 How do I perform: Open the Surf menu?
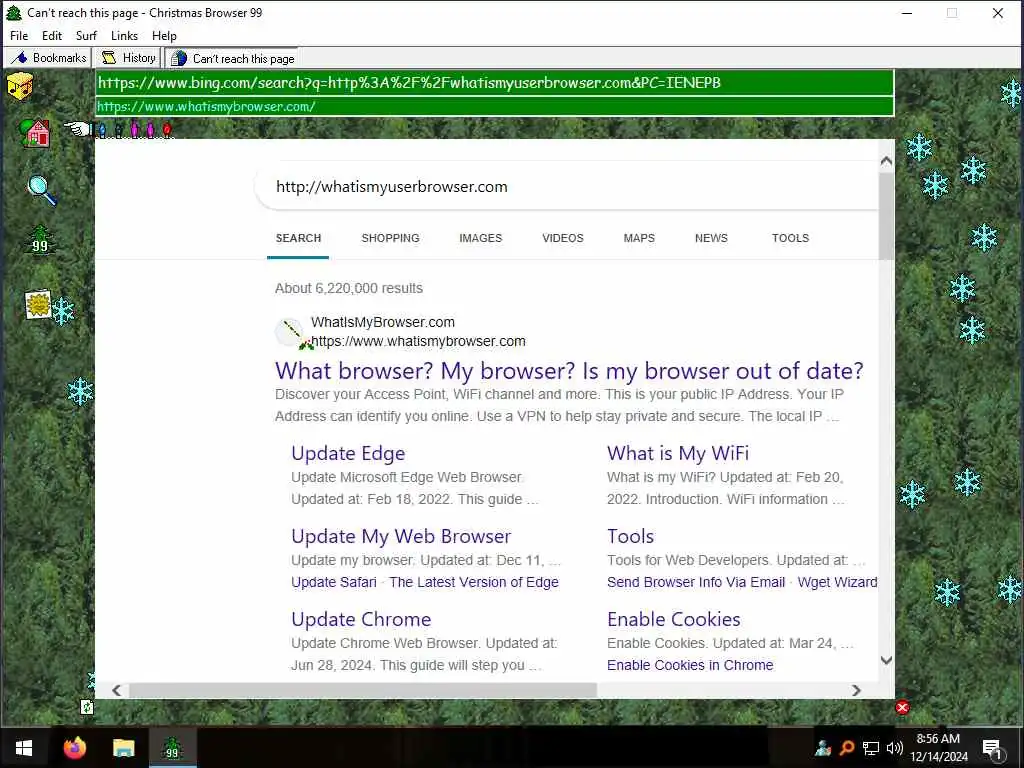click(x=86, y=36)
